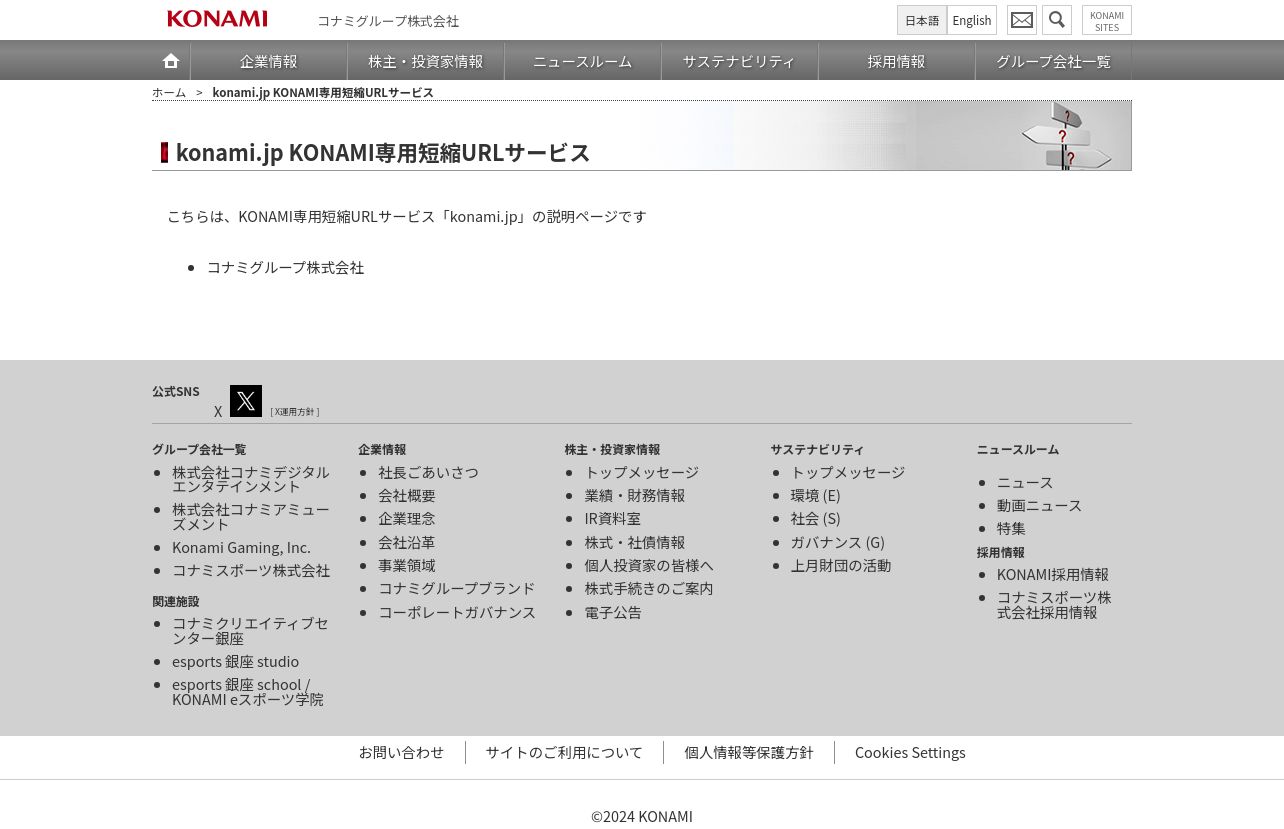Click the footer ニュースルーム column heading
1284x829 pixels.
coord(1018,449)
